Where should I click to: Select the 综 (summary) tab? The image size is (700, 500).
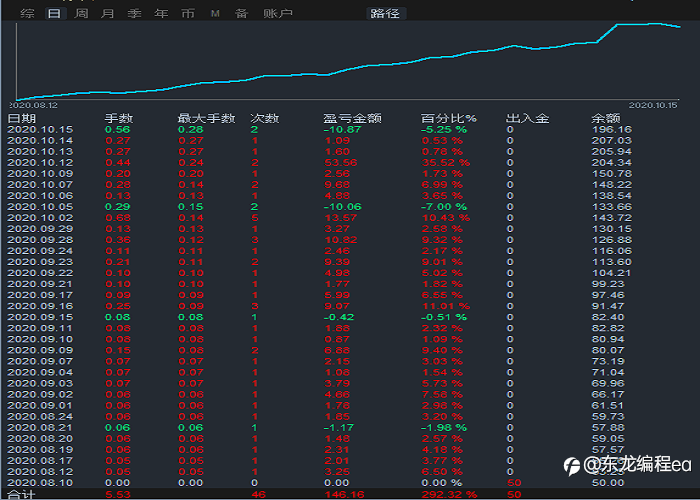point(27,13)
